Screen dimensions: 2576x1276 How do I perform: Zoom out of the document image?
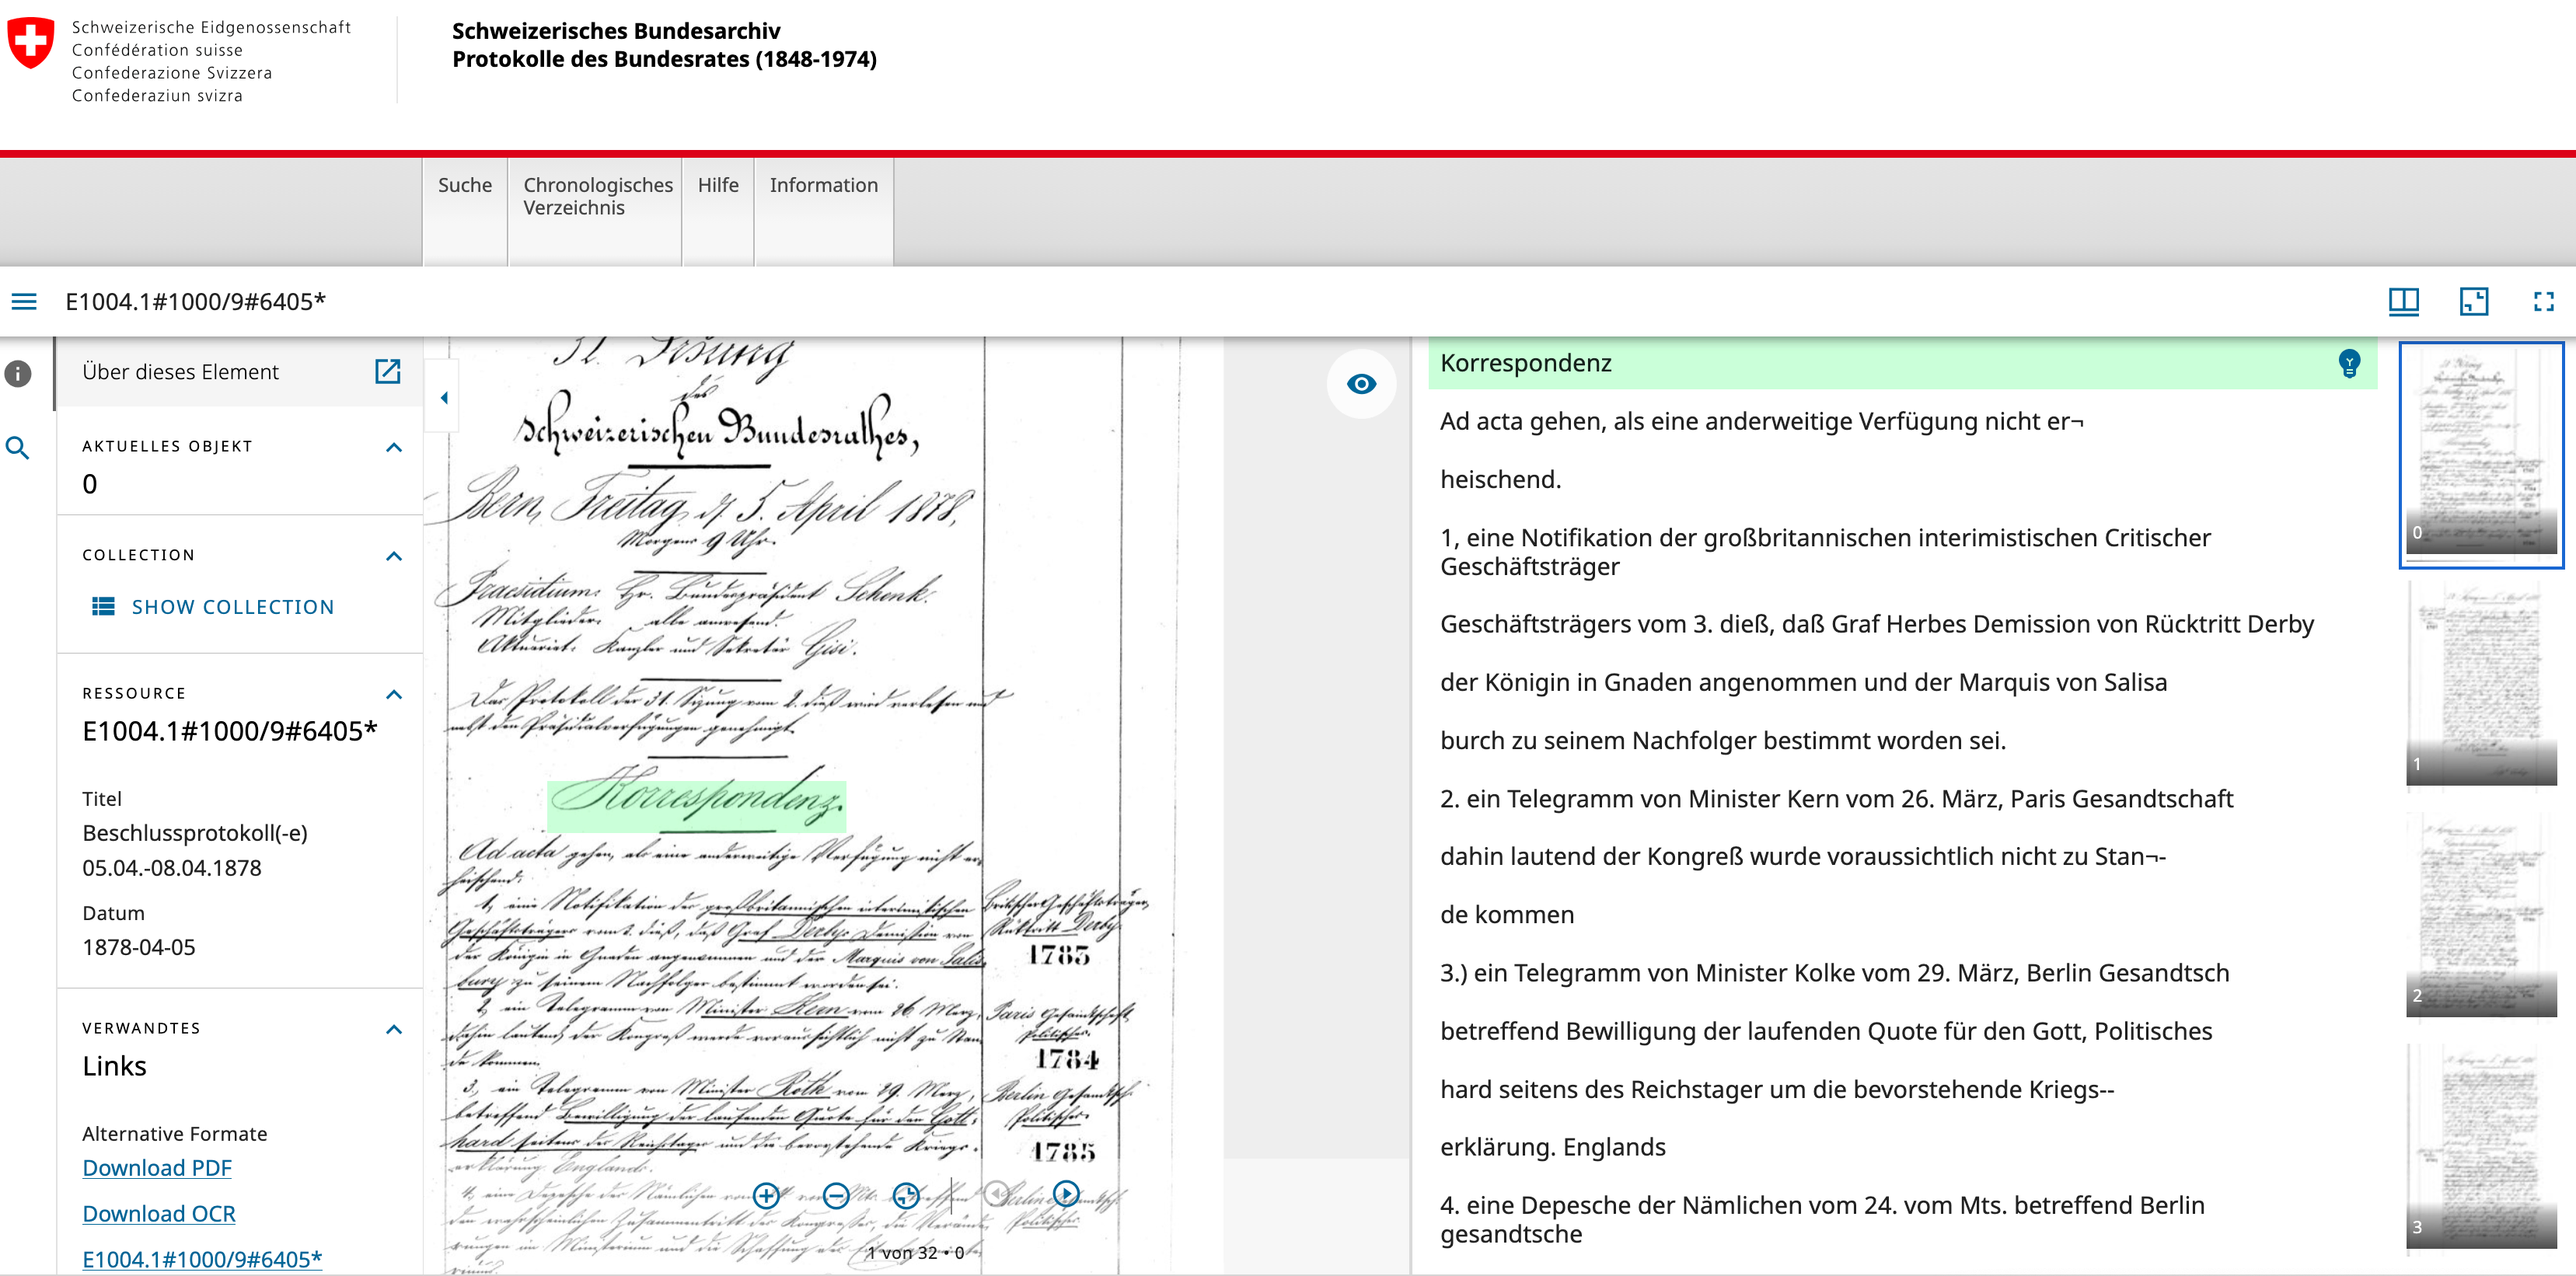click(x=836, y=1195)
